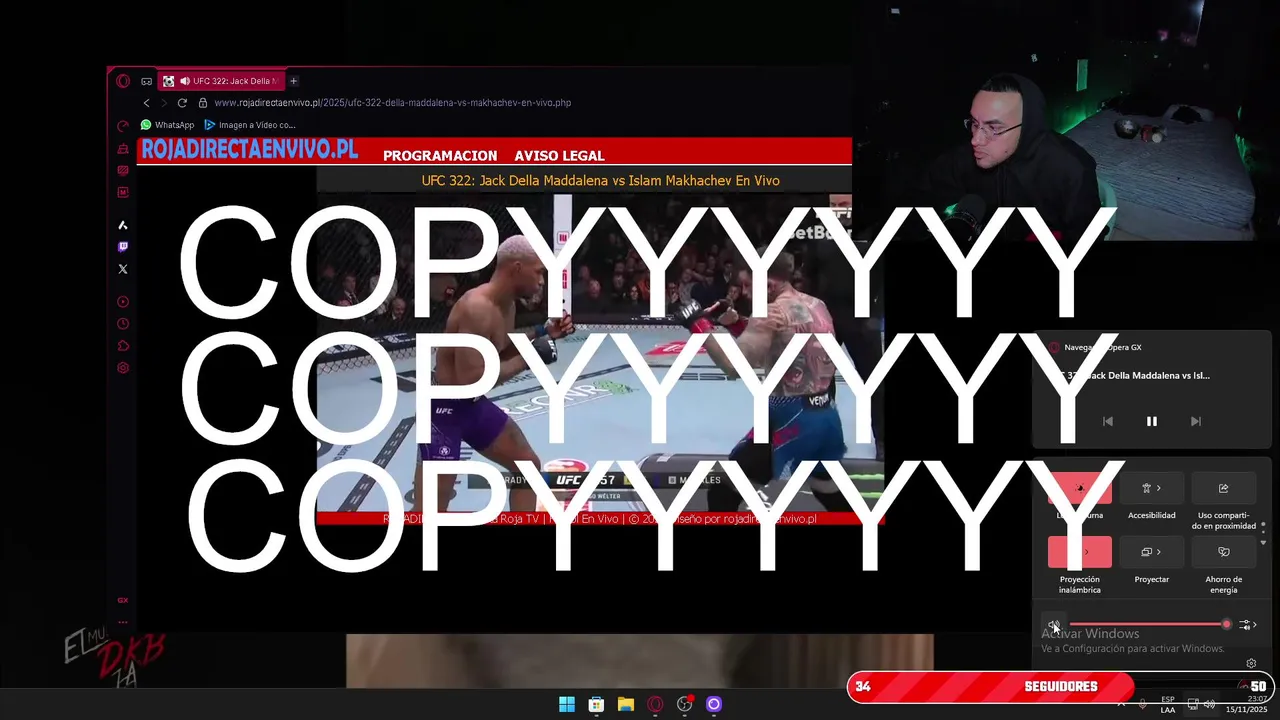
Task: Toggle Uso compartido en proximidad tile
Action: [1224, 488]
